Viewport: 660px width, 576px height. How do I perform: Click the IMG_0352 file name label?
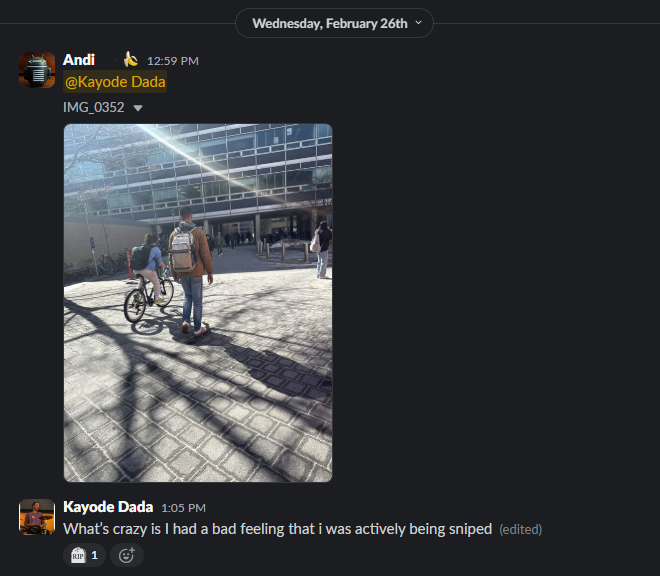(x=93, y=107)
